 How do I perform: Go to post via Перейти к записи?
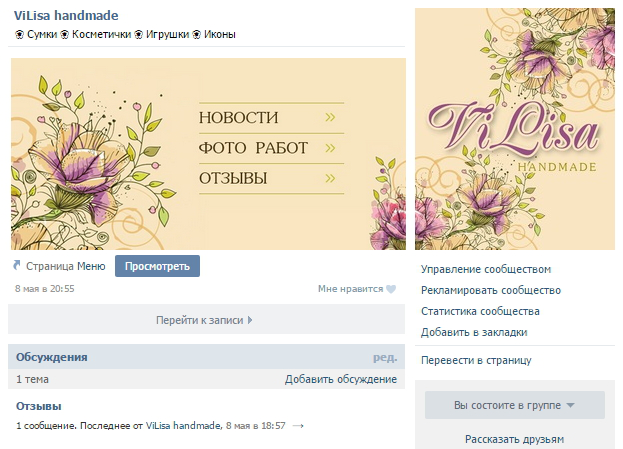point(206,319)
